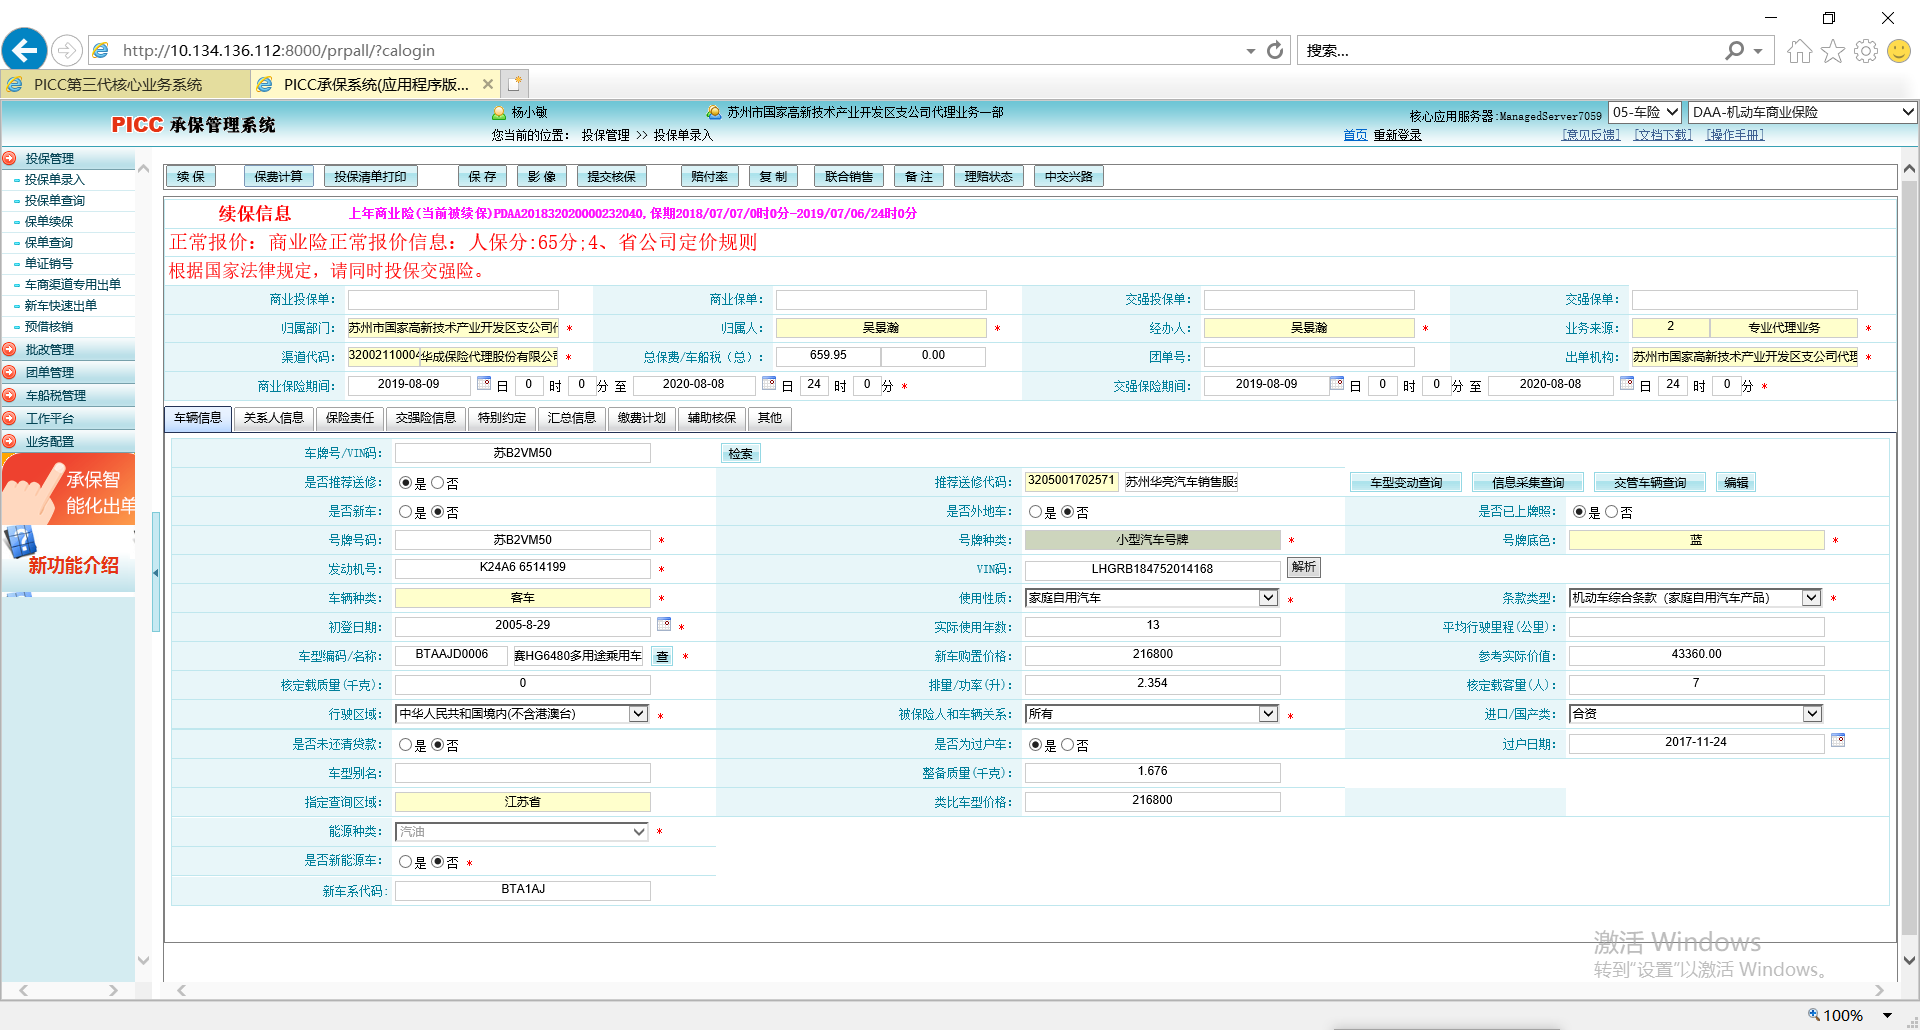Image resolution: width=1920 pixels, height=1030 pixels.
Task: Open the 行驶区域 dropdown list
Action: coord(638,714)
